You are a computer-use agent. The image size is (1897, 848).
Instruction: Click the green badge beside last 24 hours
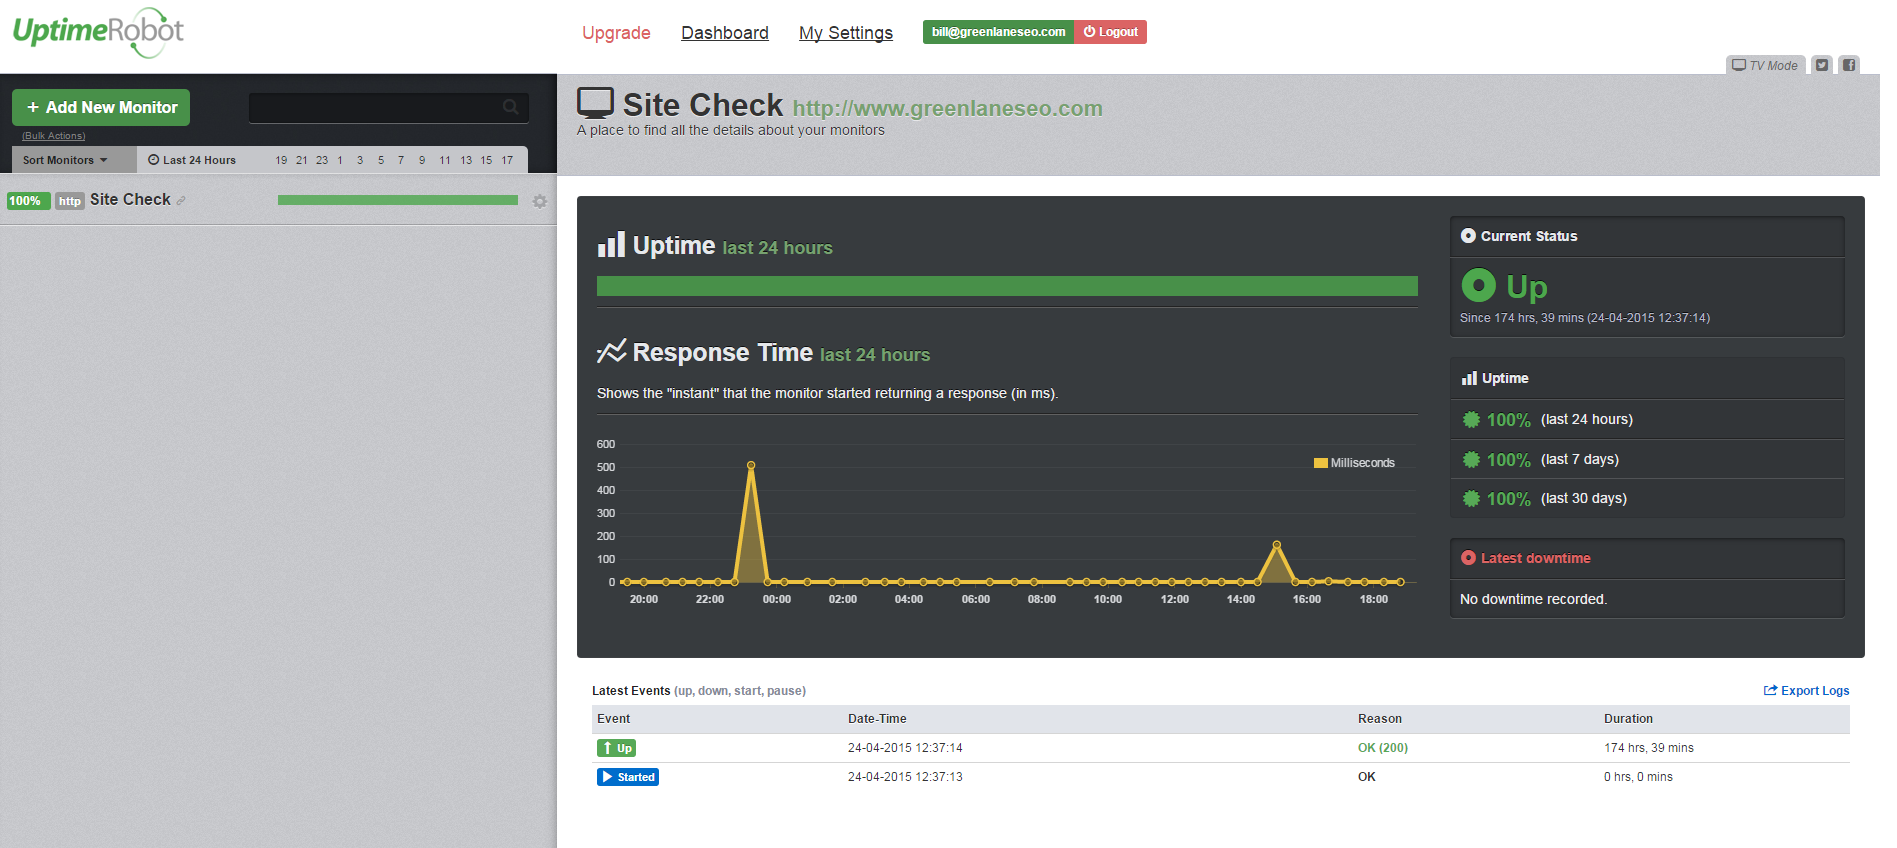[x=1471, y=420]
